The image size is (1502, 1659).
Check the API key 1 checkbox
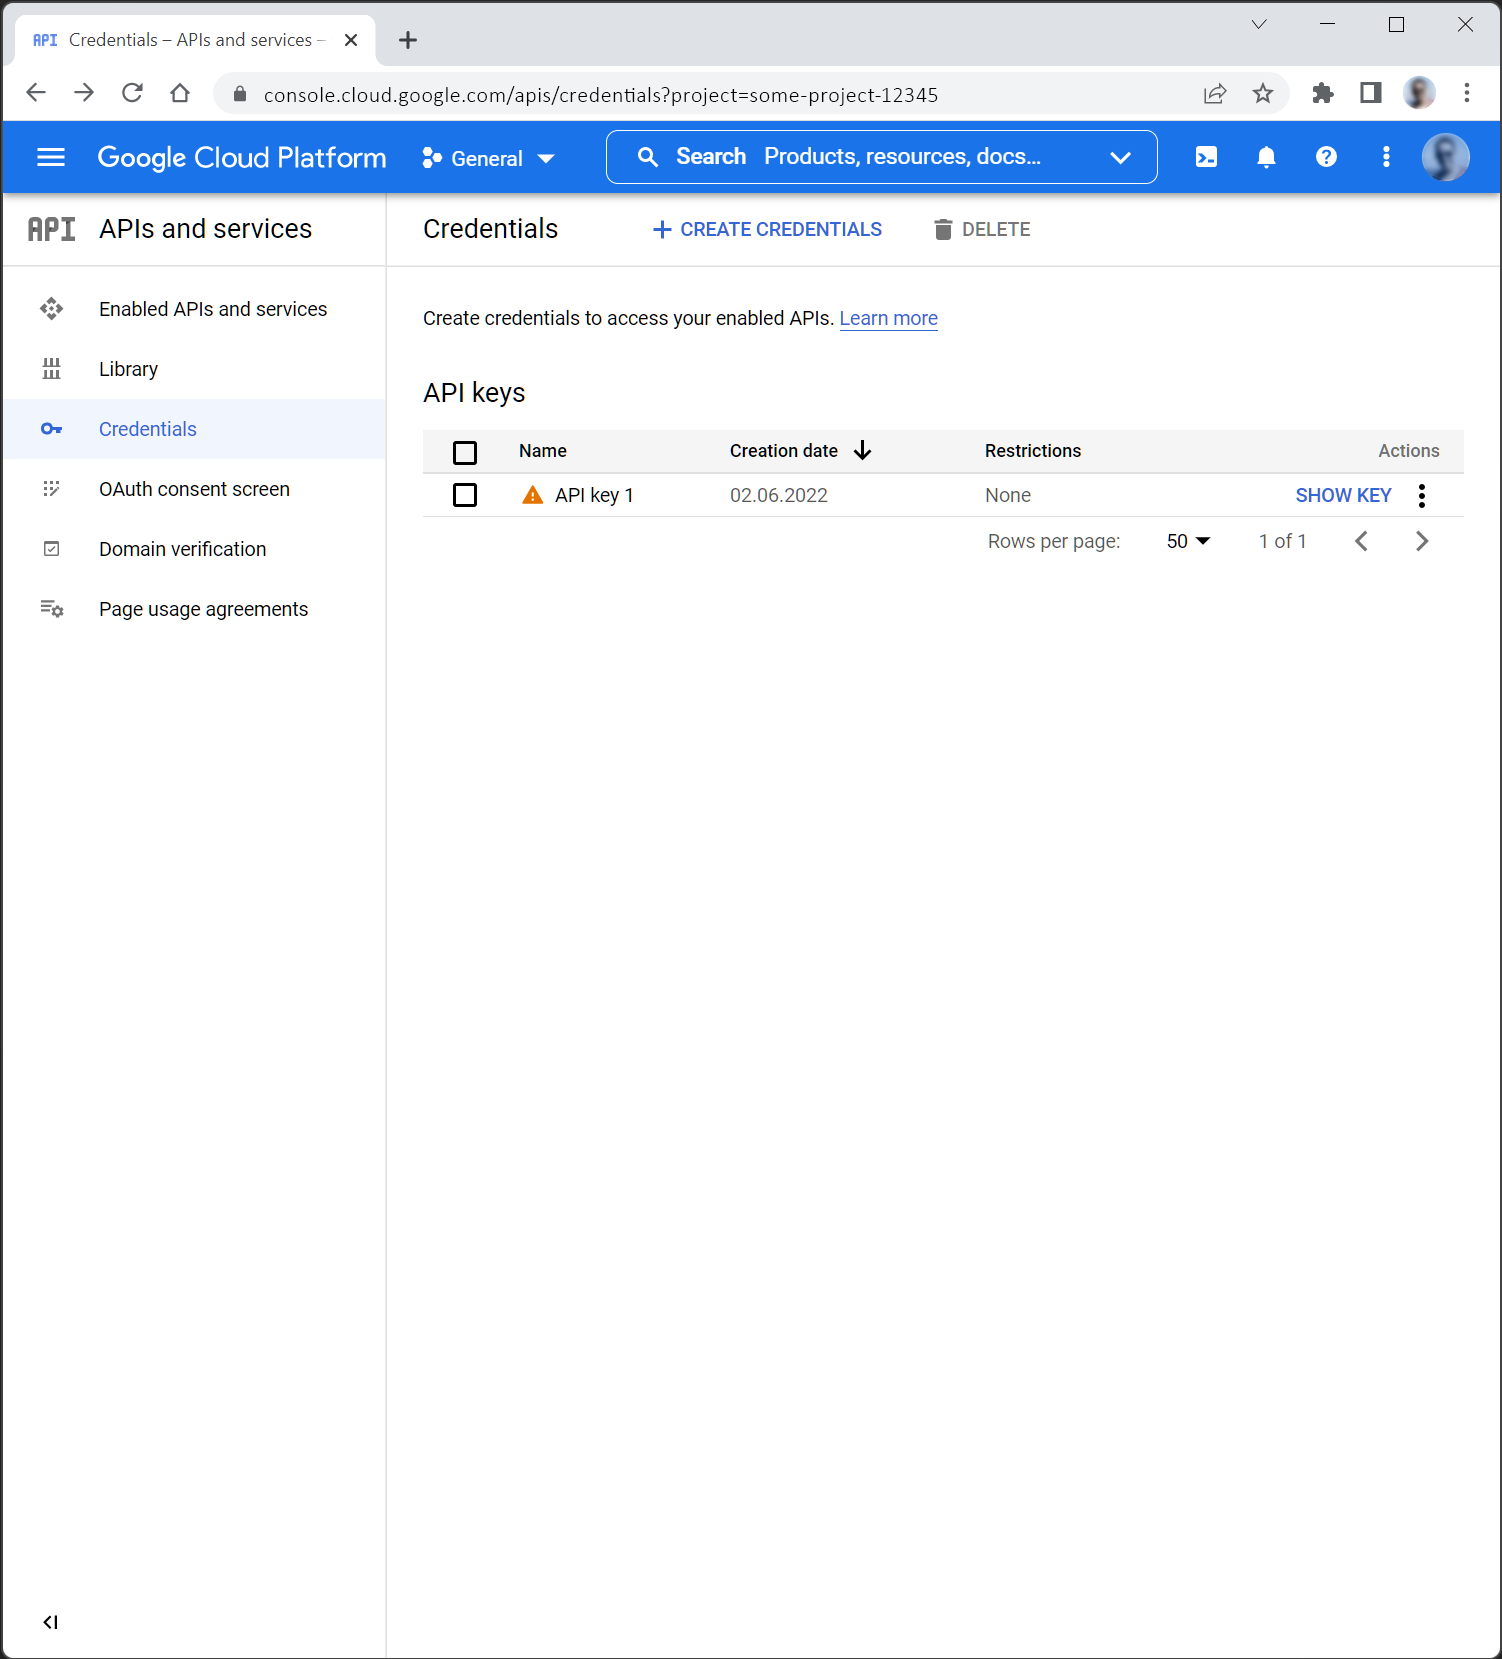coord(465,495)
